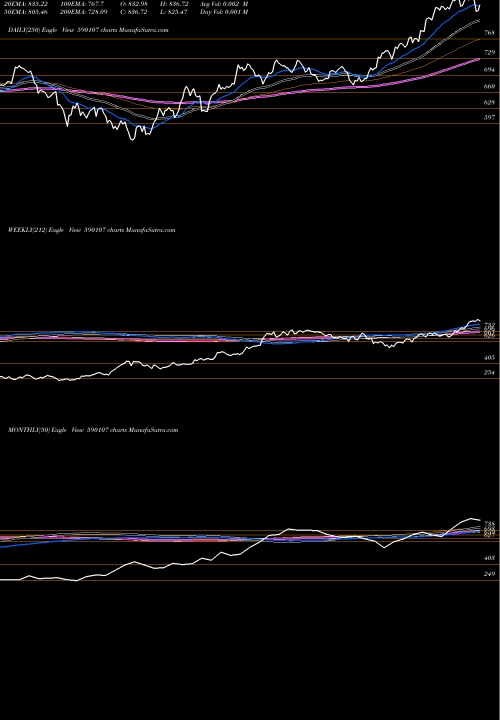The image size is (500, 720).
Task: Click the DAILY(250) Eagle View chart title
Action: pyautogui.click(x=88, y=30)
